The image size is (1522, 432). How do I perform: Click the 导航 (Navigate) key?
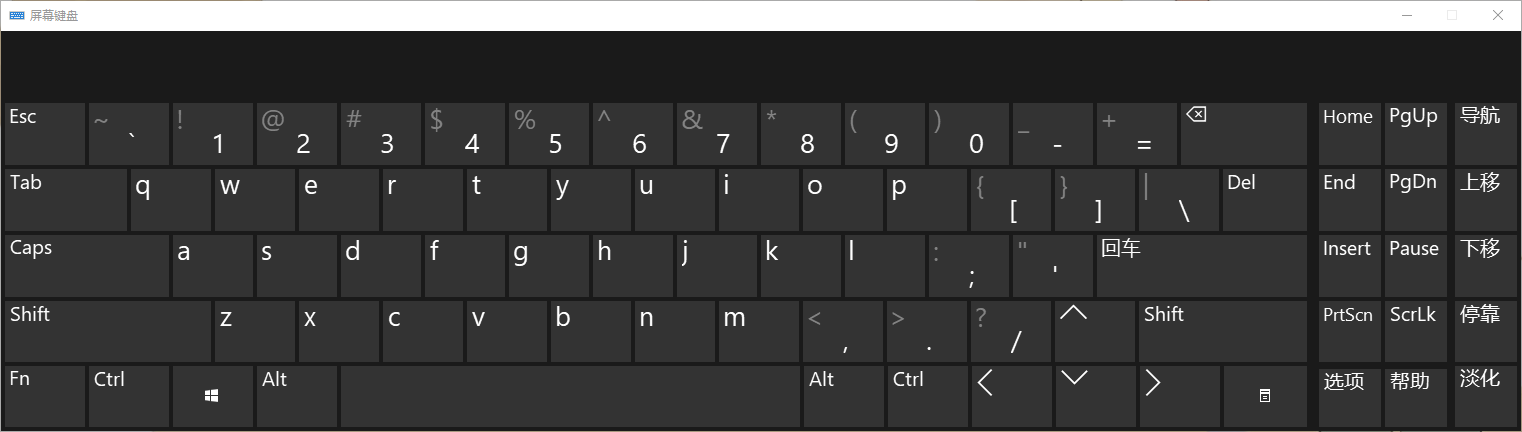tap(1484, 133)
